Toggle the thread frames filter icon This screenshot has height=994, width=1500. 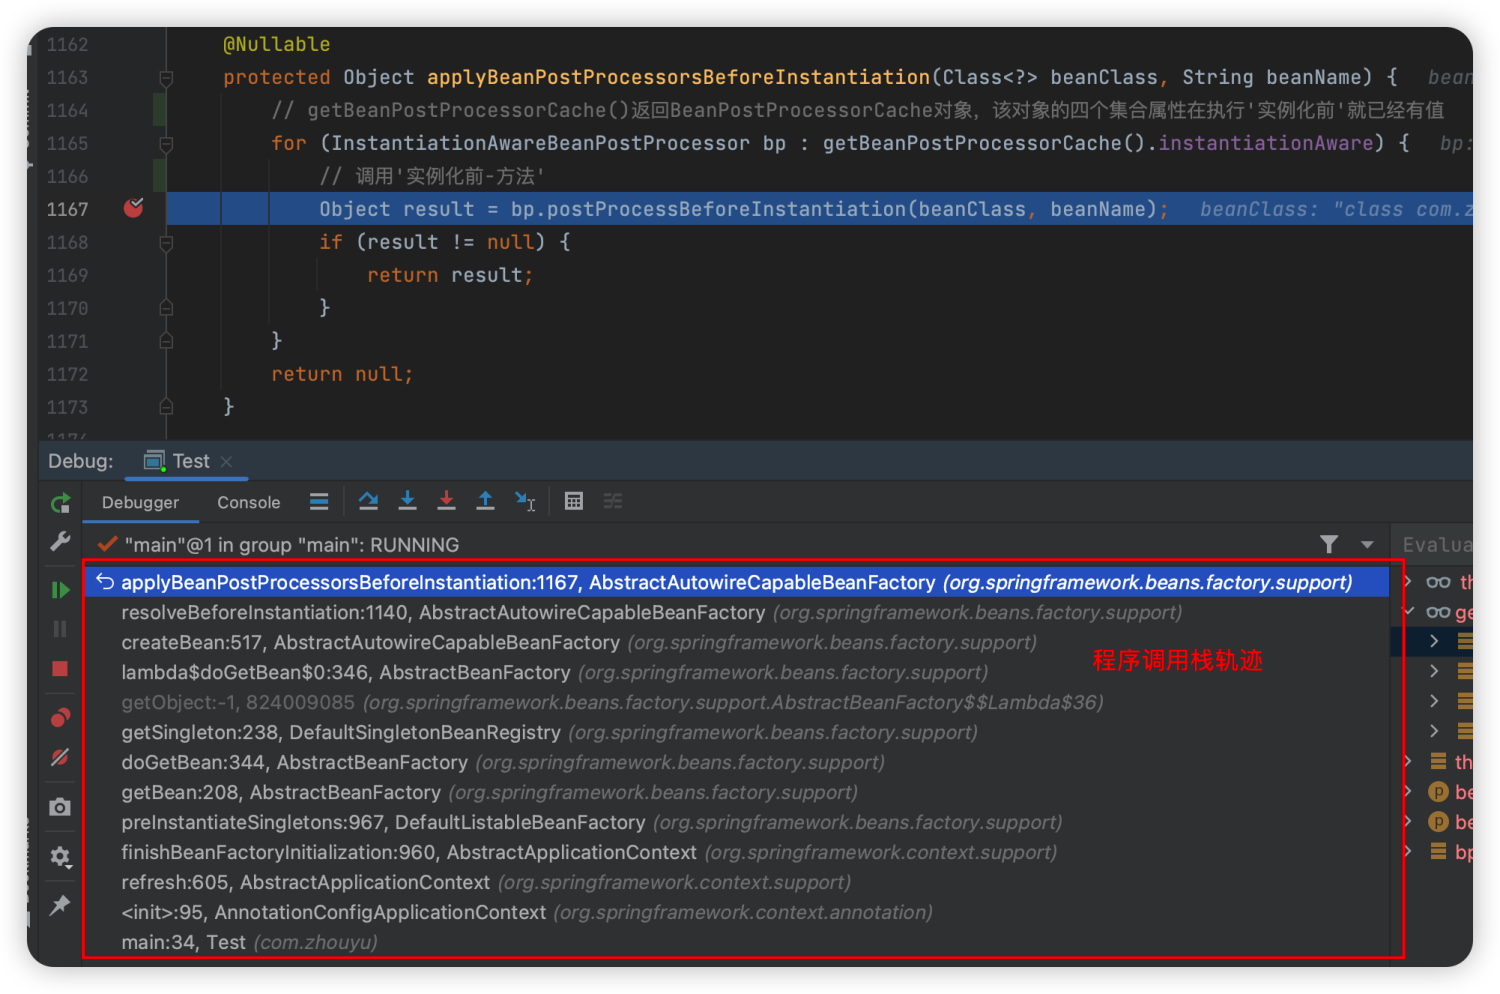[x=1329, y=544]
